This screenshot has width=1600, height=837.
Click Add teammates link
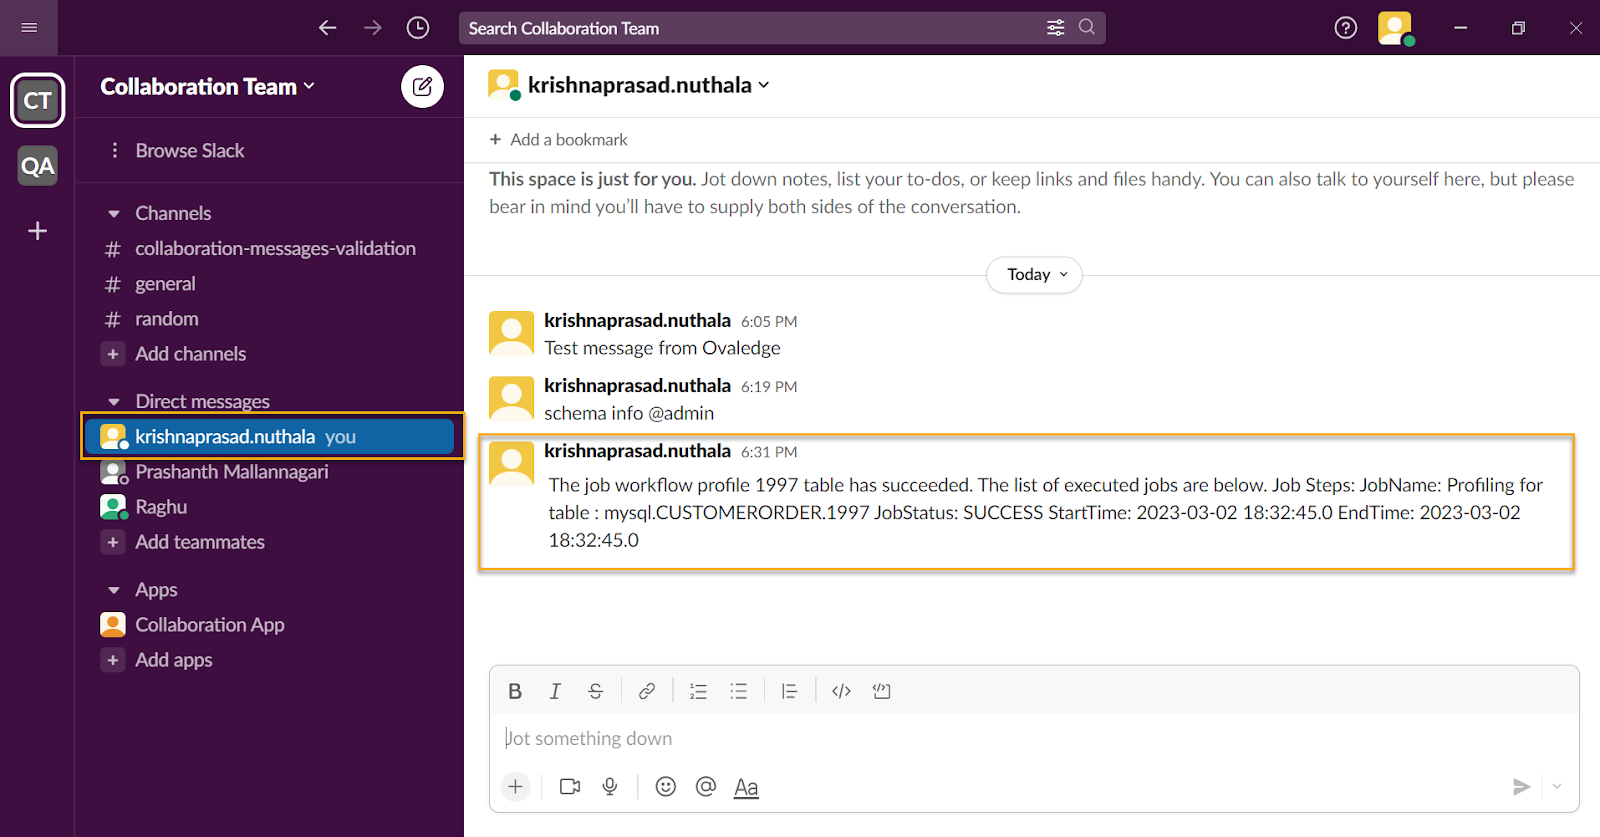pyautogui.click(x=199, y=542)
